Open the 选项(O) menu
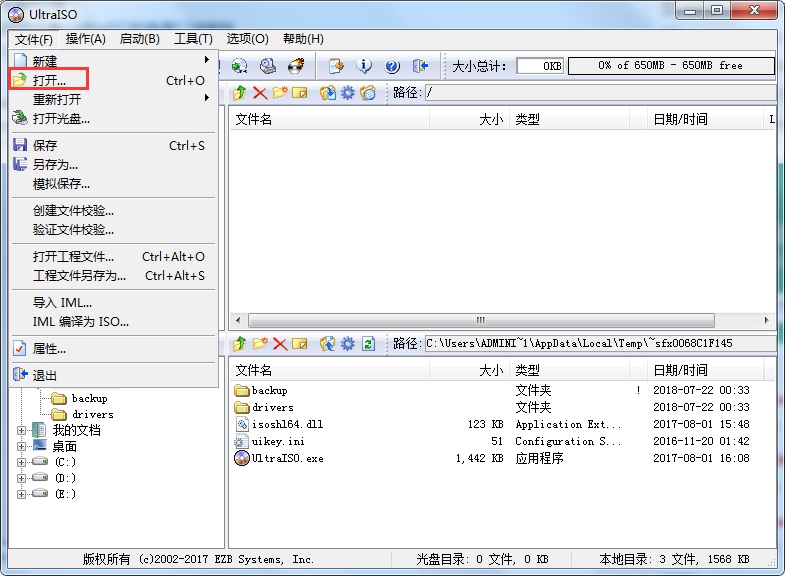 (x=247, y=39)
